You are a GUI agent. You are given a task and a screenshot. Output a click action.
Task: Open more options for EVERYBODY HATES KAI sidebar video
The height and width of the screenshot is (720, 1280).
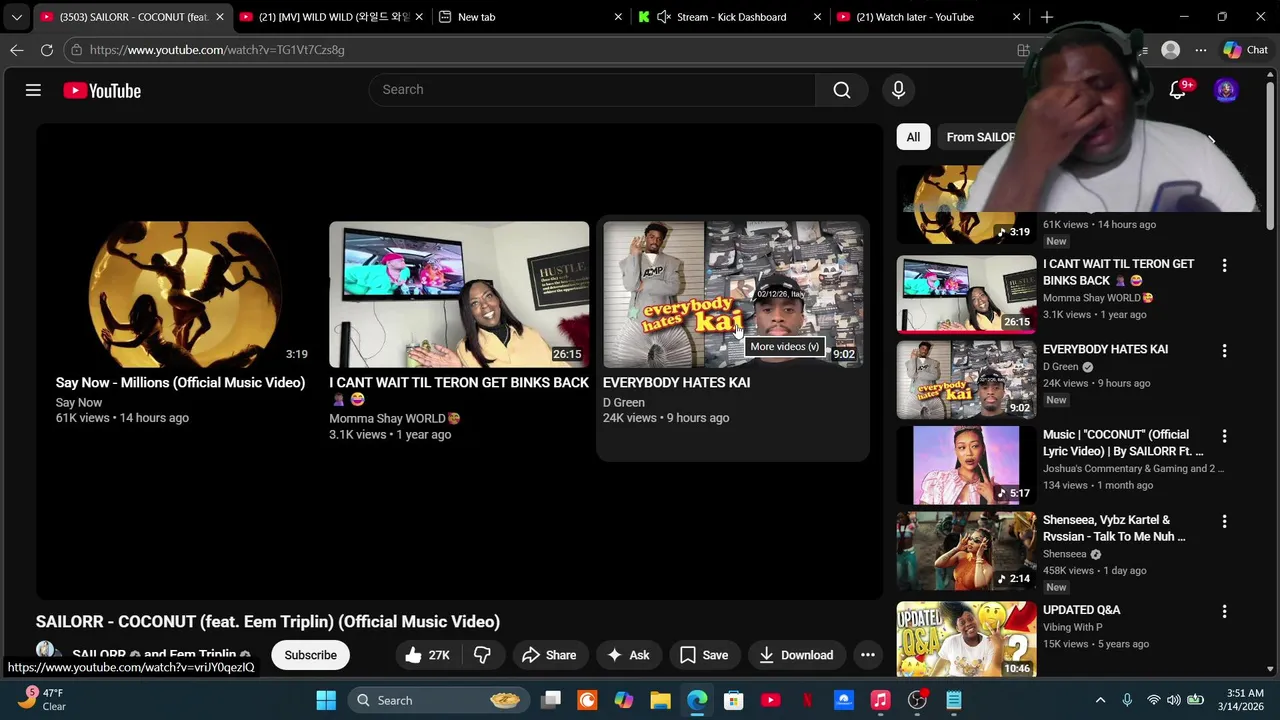1224,351
